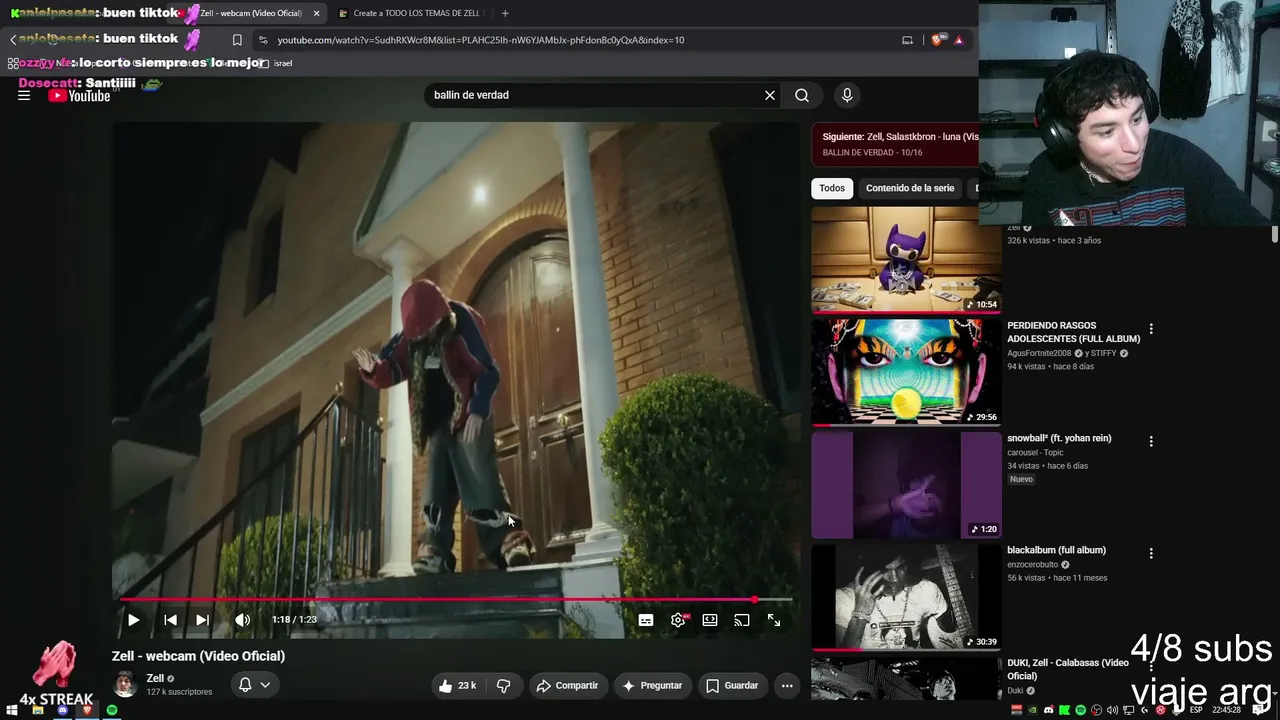Open Spotify from the taskbar
Viewport: 1280px width, 720px height.
[112, 710]
